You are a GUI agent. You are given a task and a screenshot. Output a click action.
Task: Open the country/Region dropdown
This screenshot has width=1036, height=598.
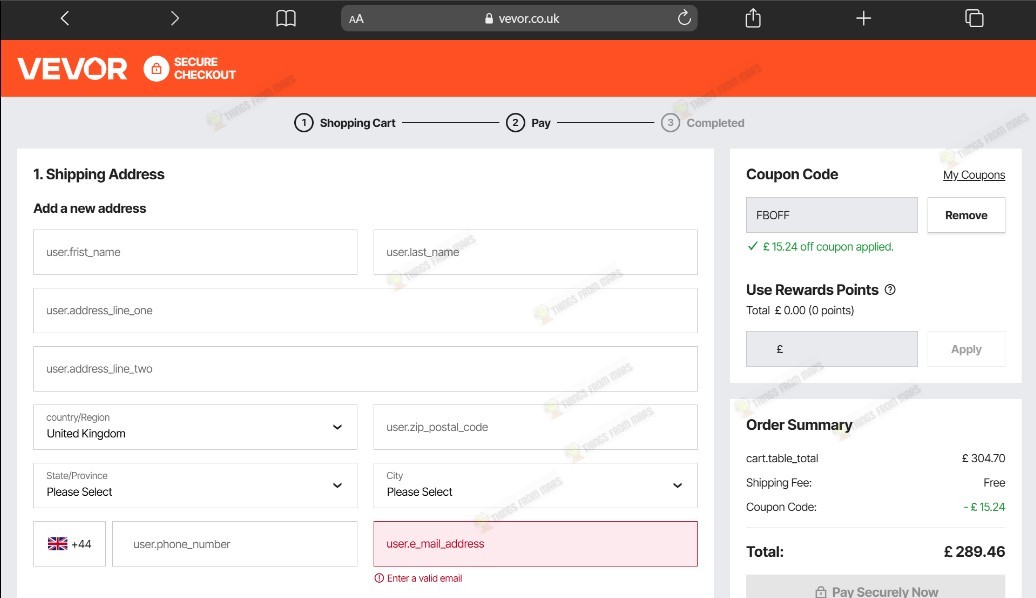click(196, 427)
